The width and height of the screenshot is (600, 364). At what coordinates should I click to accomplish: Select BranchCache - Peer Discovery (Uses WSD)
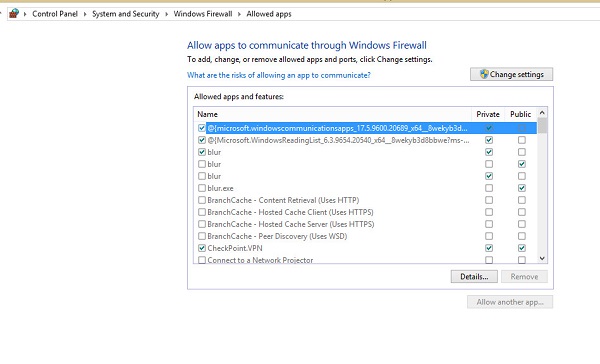coord(277,236)
